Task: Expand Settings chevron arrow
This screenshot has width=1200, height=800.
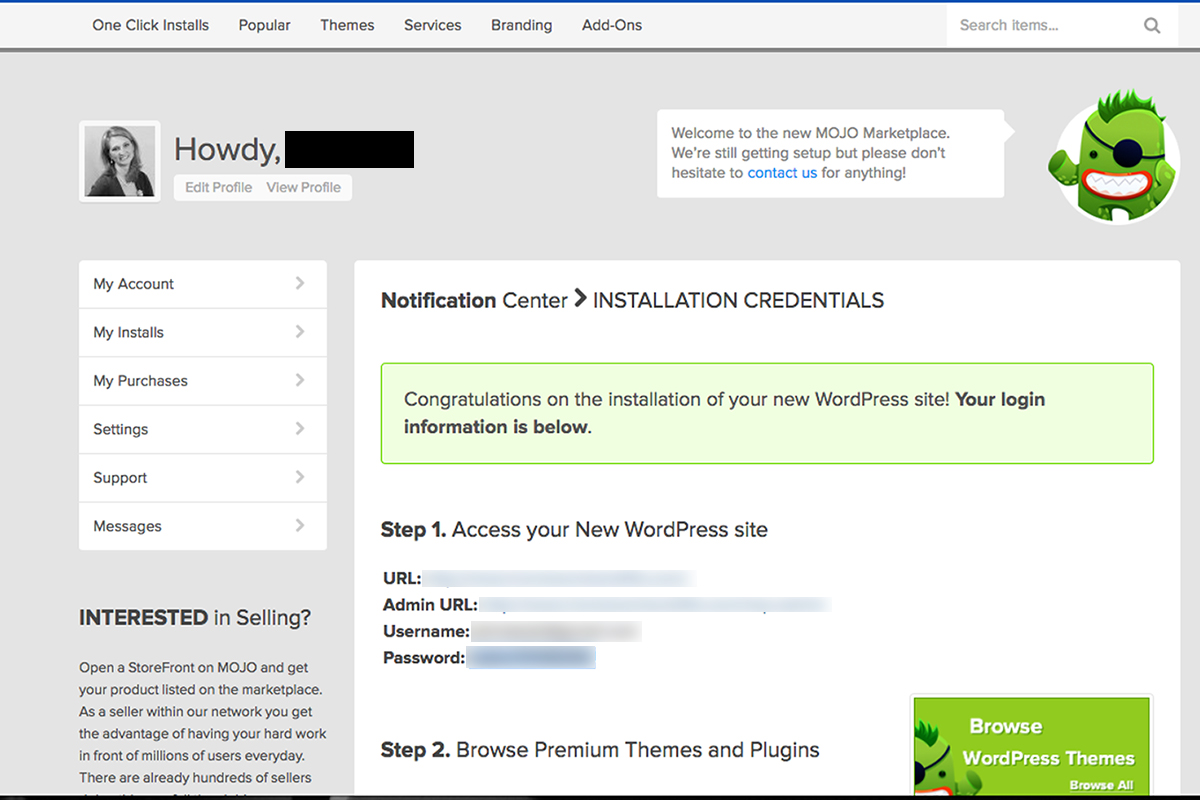Action: point(300,429)
